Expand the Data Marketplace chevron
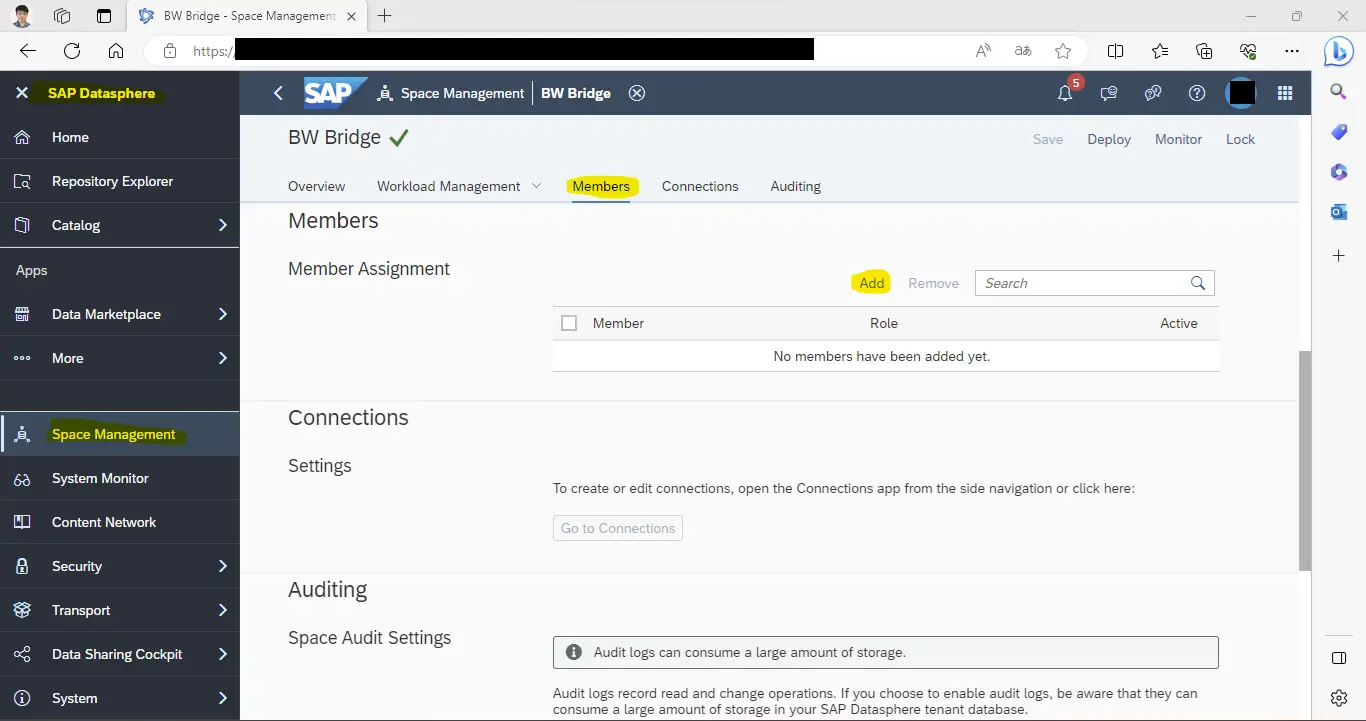This screenshot has height=721, width=1366. (222, 314)
